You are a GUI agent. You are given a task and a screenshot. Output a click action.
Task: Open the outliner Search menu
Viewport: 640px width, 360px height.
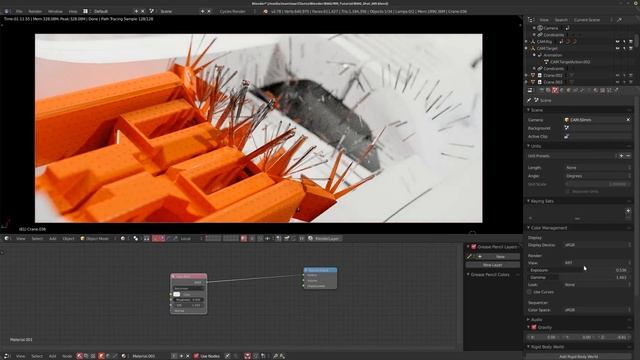click(561, 20)
